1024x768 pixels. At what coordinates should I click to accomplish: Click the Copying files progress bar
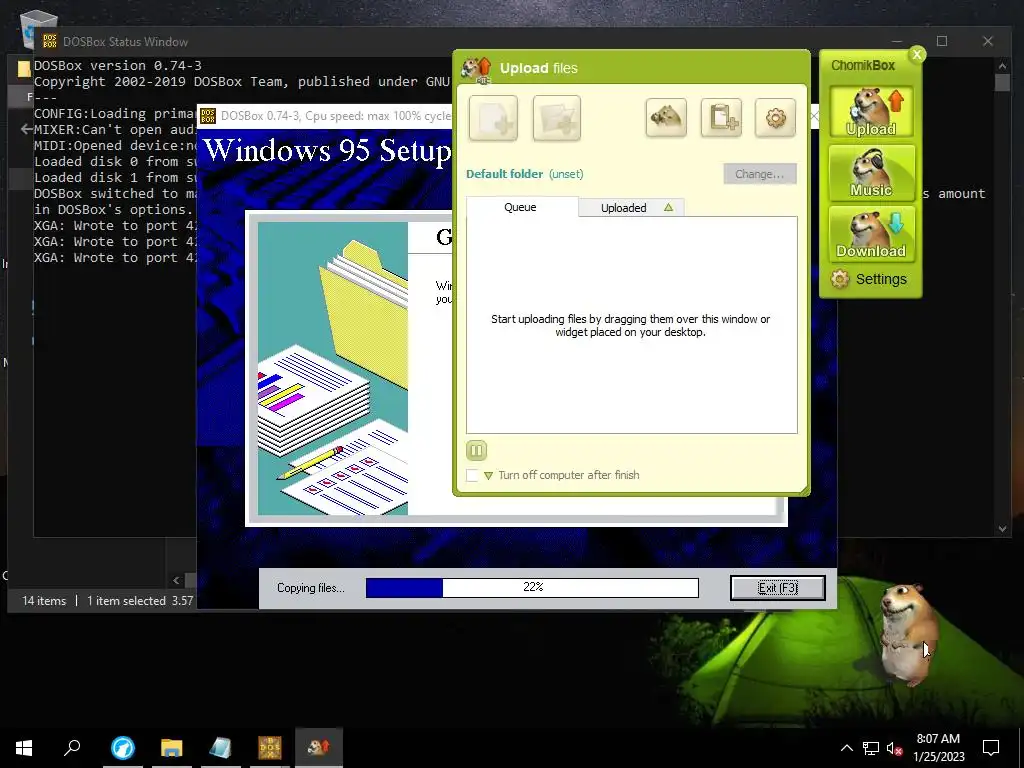(532, 588)
